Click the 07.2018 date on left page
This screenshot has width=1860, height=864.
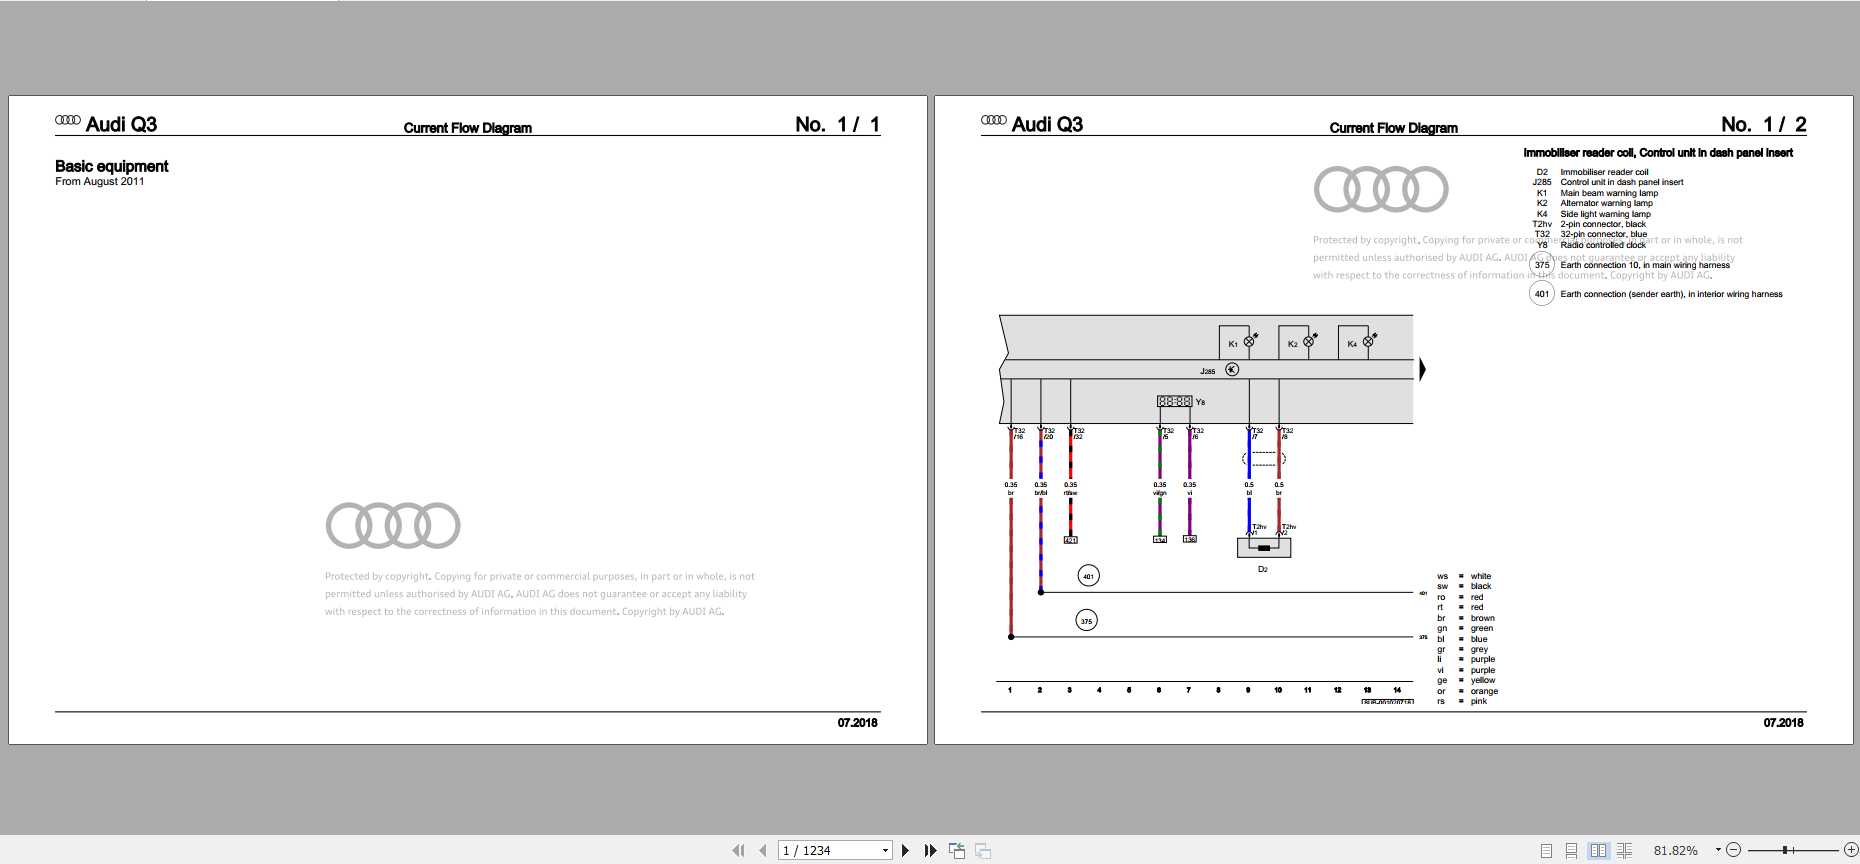(x=857, y=722)
